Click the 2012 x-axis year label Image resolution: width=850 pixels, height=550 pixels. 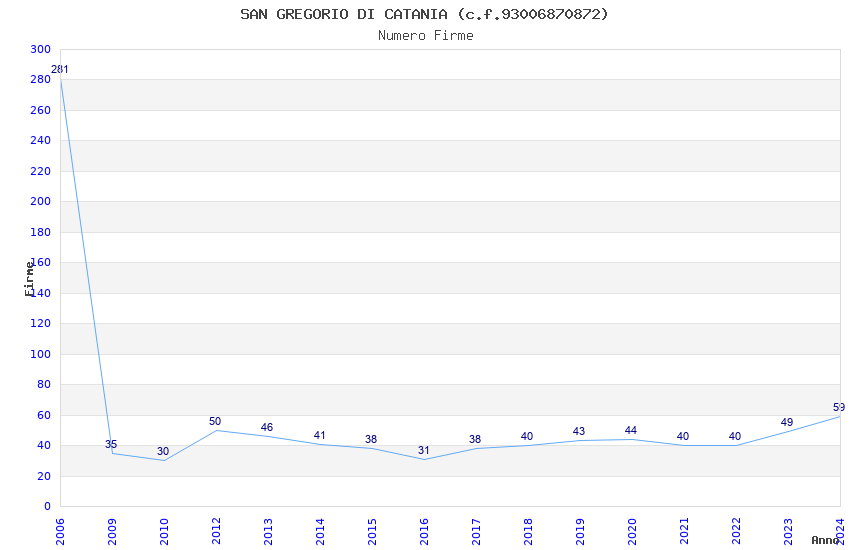[216, 532]
